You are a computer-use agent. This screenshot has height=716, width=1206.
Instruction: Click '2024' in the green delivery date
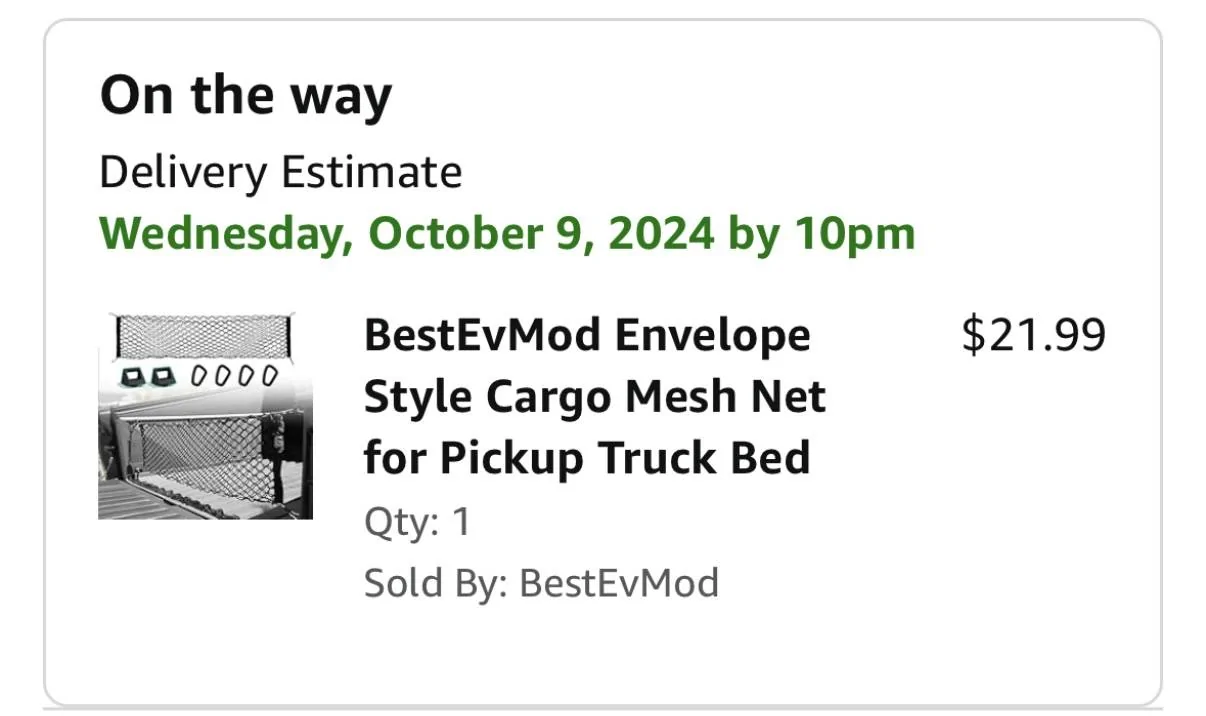coord(661,234)
